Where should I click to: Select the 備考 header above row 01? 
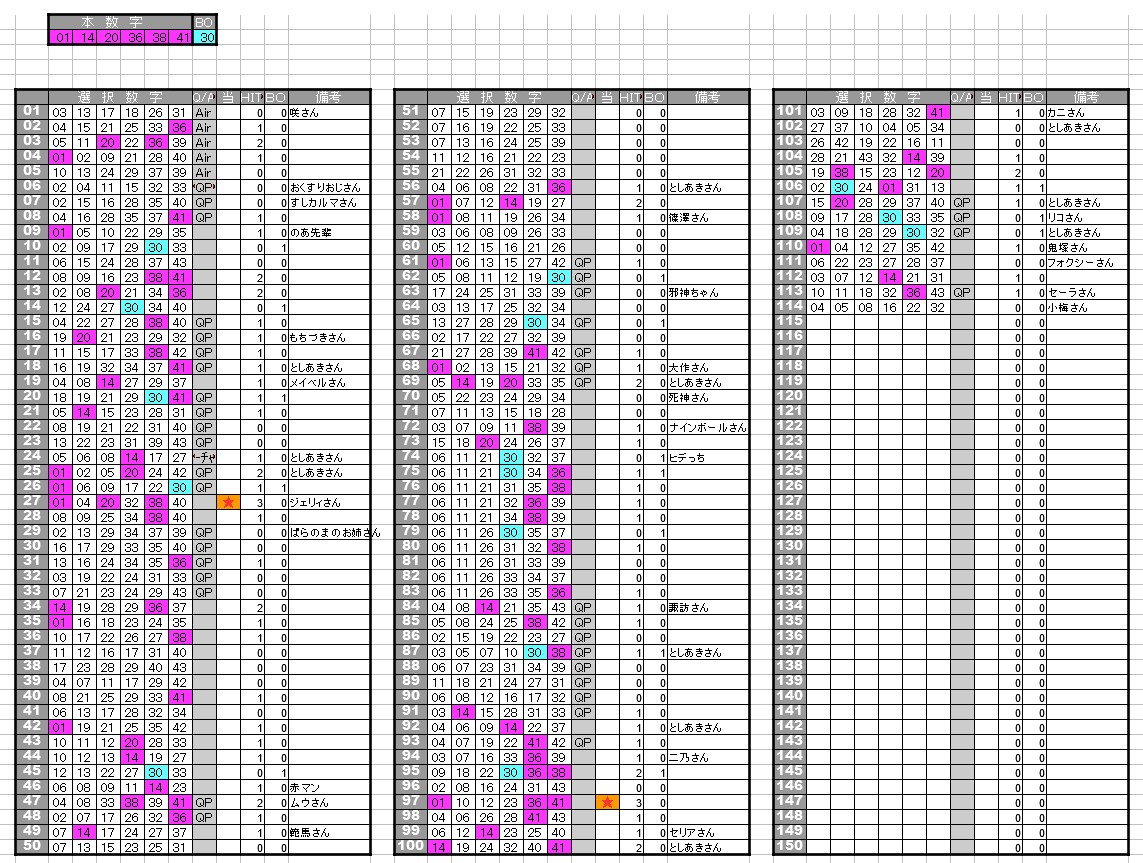coord(329,97)
